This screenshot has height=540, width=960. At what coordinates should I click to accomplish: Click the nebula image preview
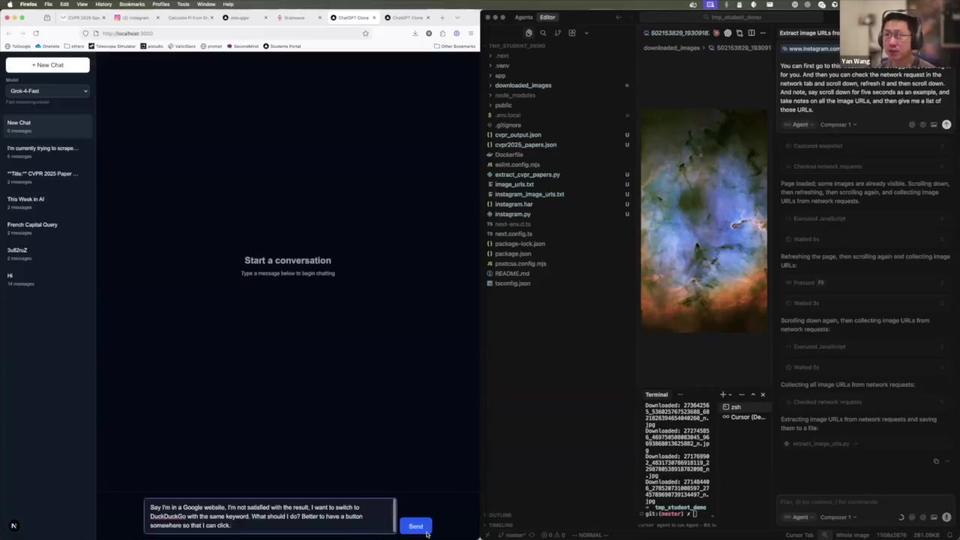coord(704,221)
